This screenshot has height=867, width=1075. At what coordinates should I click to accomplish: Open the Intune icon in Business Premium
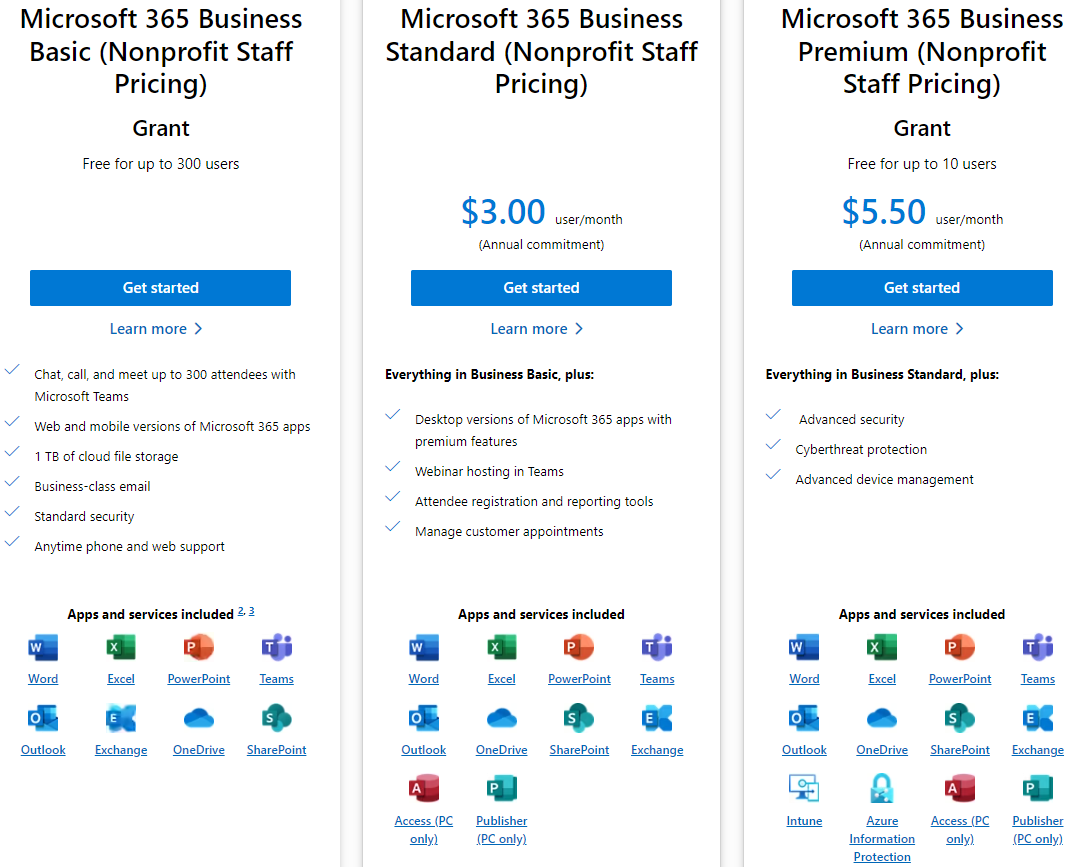[x=804, y=789]
